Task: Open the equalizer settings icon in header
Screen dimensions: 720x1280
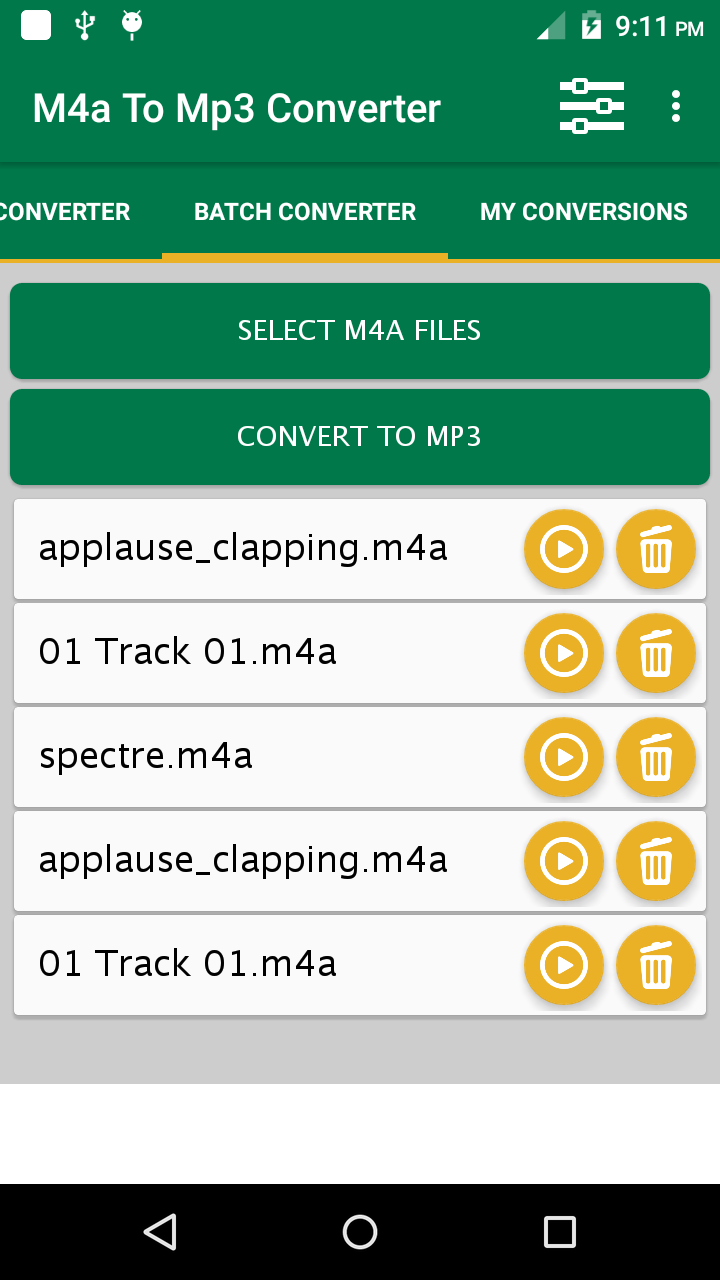Action: tap(591, 106)
